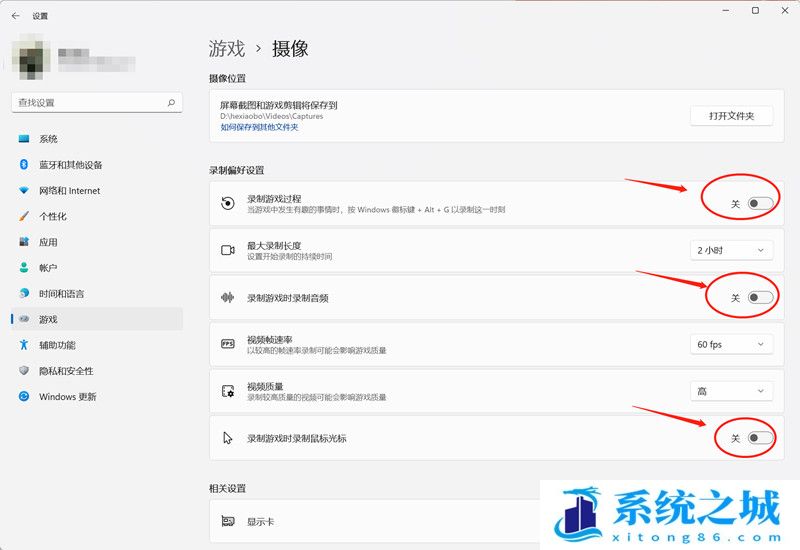This screenshot has height=550, width=800.
Task: Select 帐户 in the sidebar
Action: click(96, 267)
